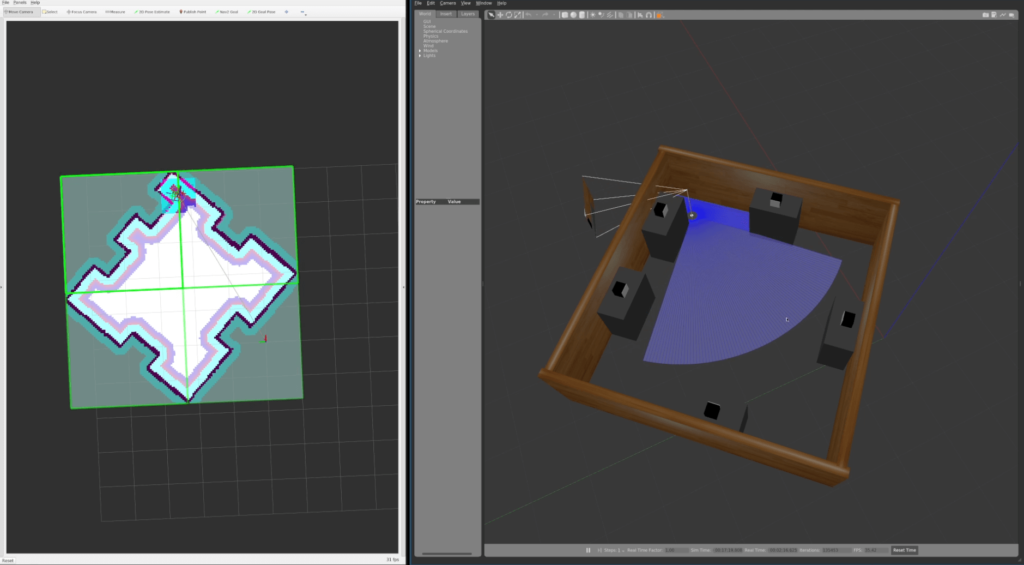Click the Paste icon in Gazebo toolbar
This screenshot has width=1024, height=565.
pos(630,15)
